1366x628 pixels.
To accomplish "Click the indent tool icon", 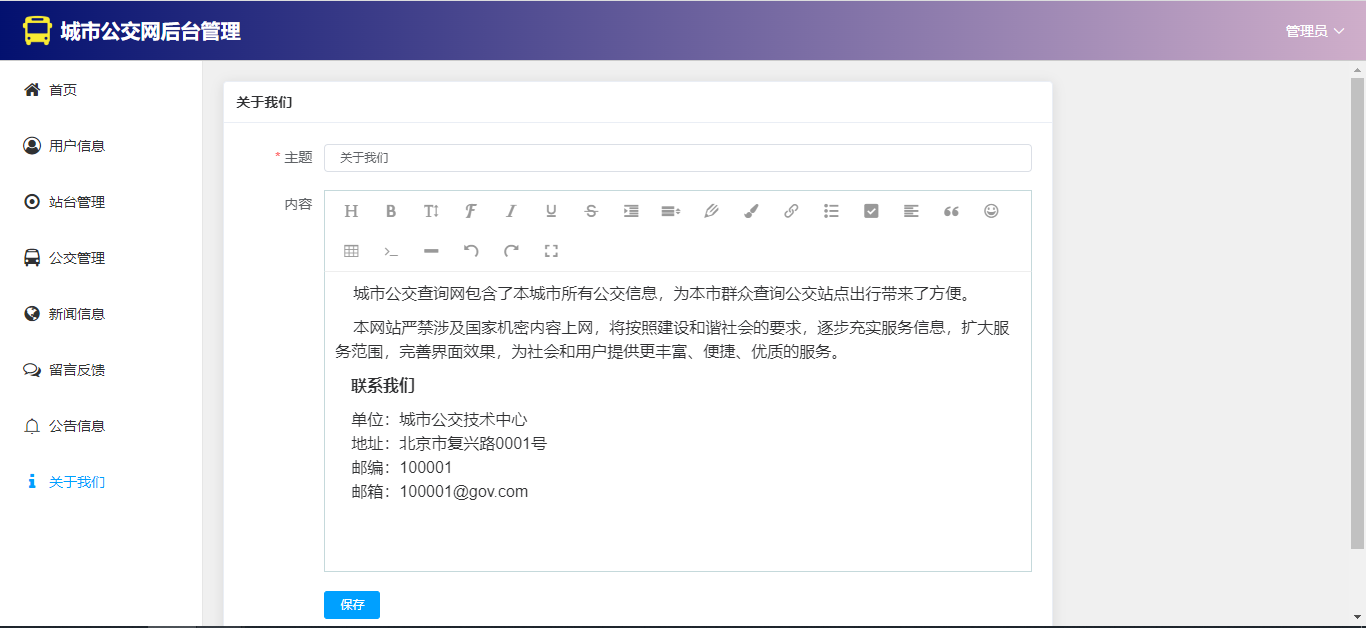I will point(631,211).
